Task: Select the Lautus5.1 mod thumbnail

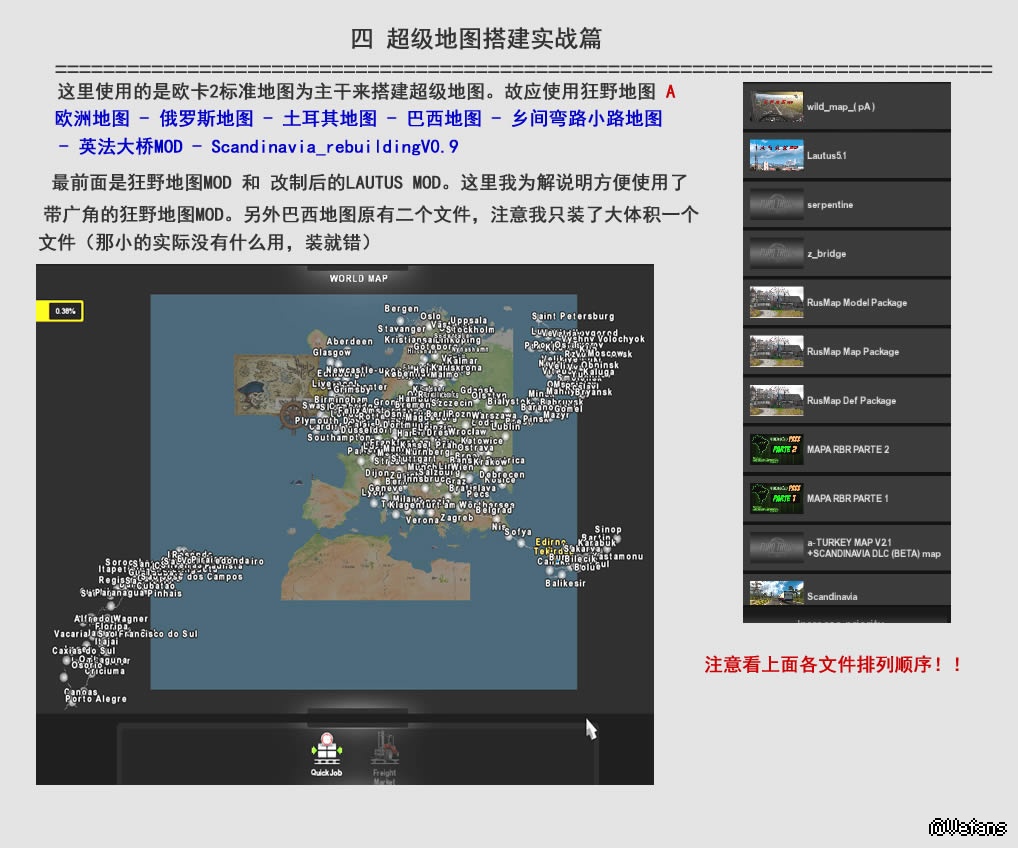Action: [776, 155]
